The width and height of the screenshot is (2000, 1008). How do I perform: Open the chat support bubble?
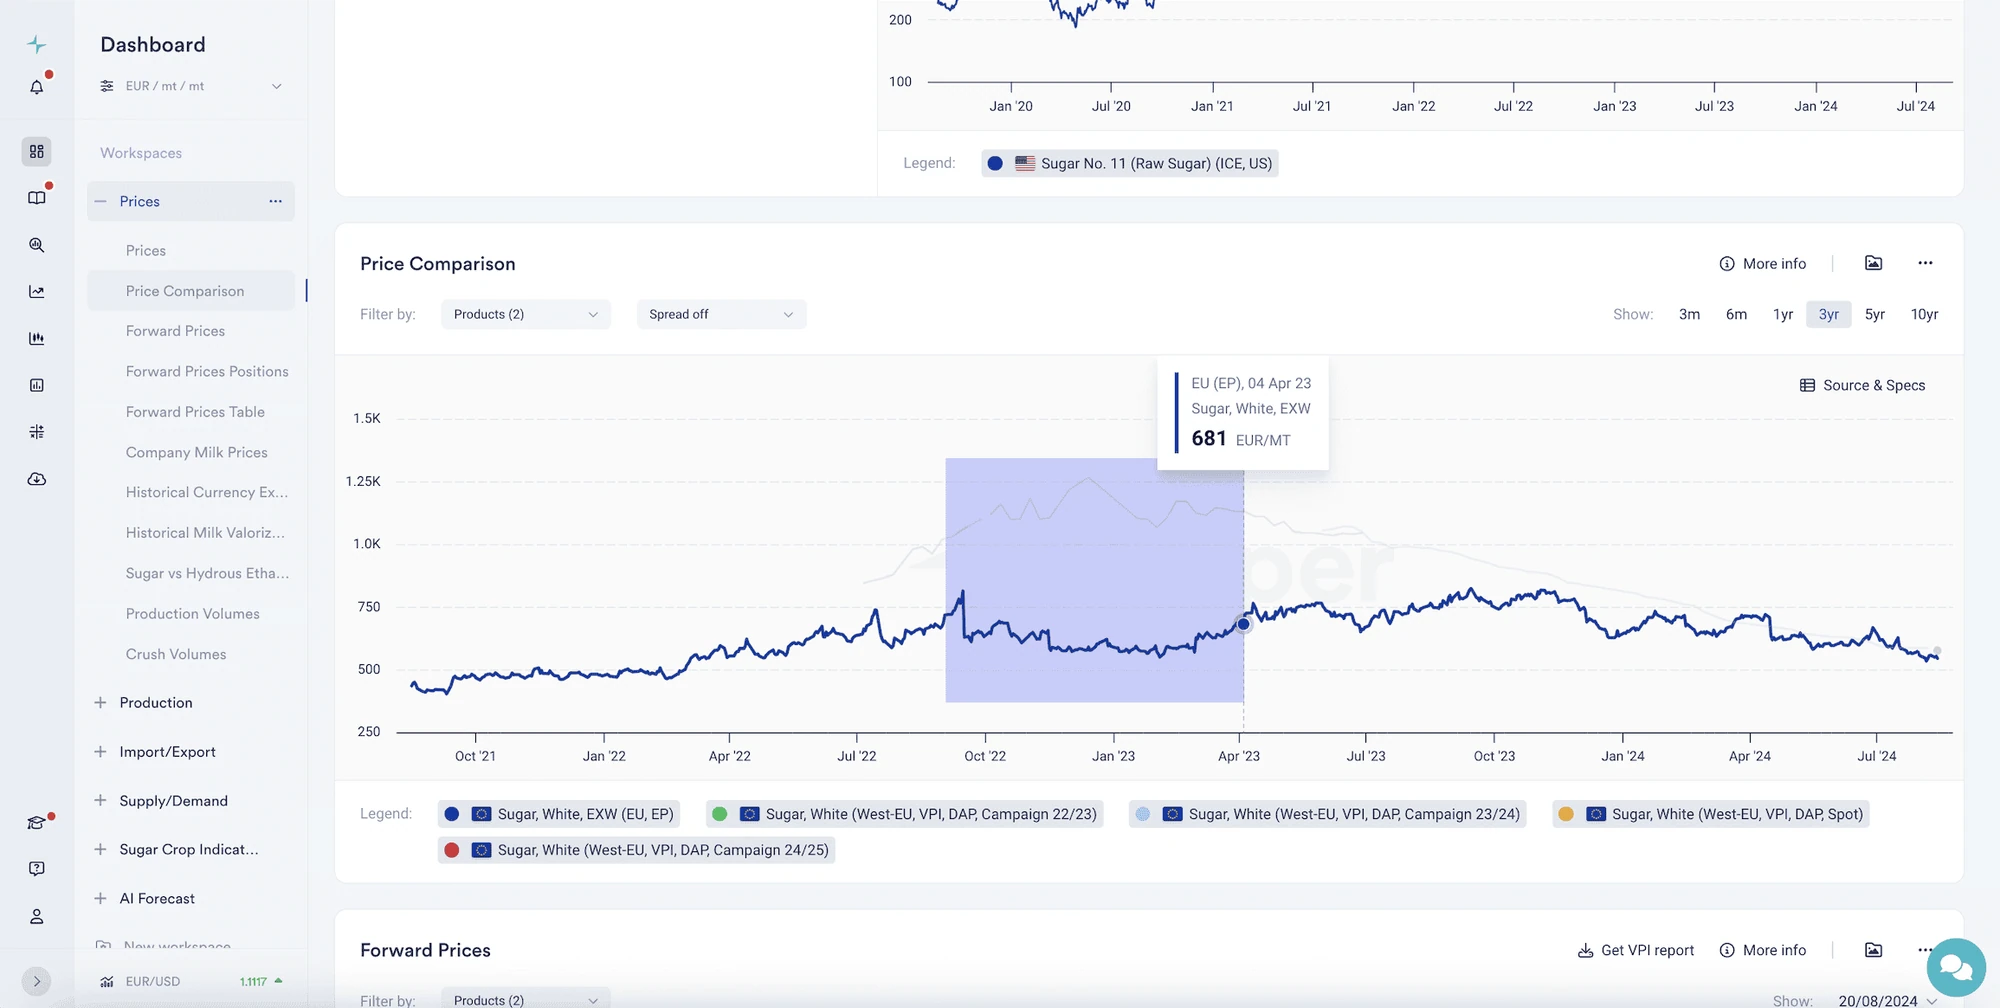coord(1956,968)
